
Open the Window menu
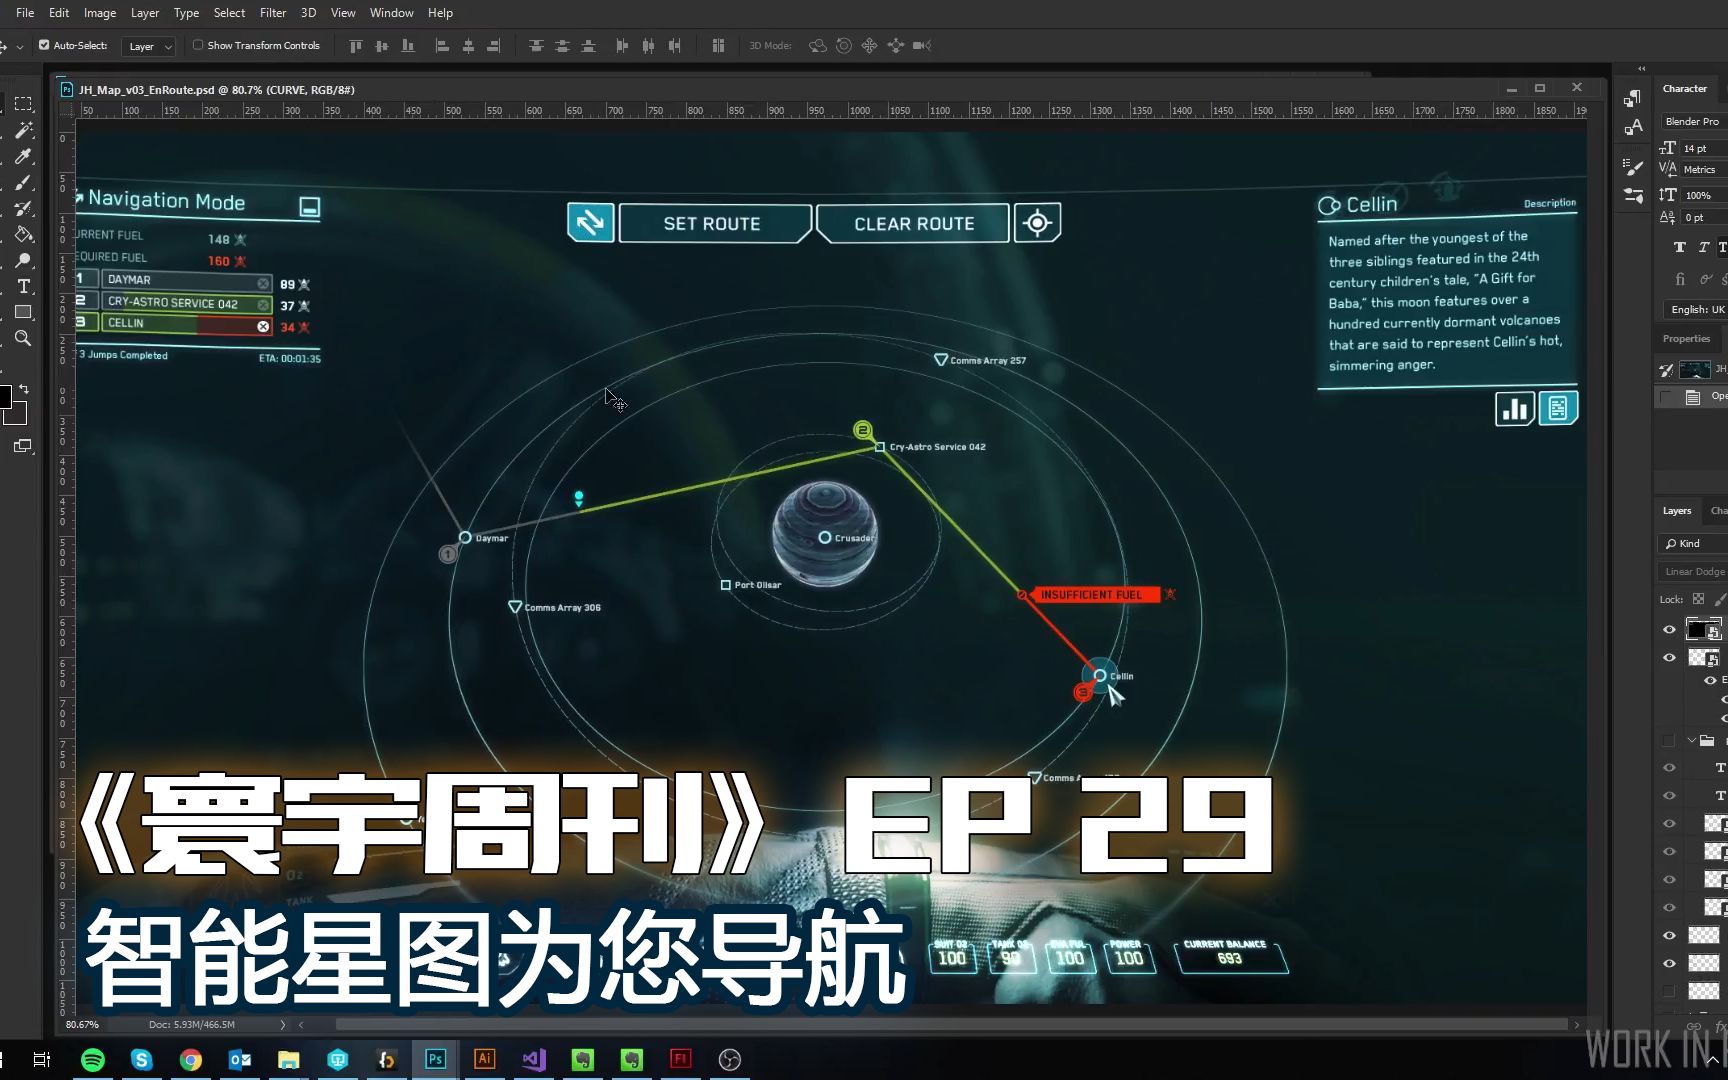point(391,13)
